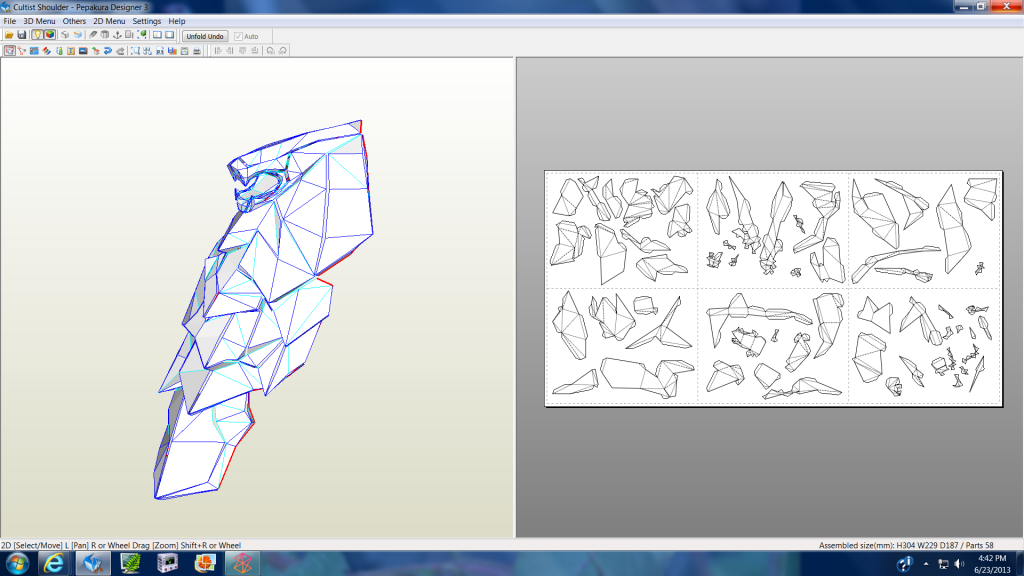Viewport: 1024px width, 576px height.
Task: Show hidden system tray icons arrow
Action: tap(926, 564)
